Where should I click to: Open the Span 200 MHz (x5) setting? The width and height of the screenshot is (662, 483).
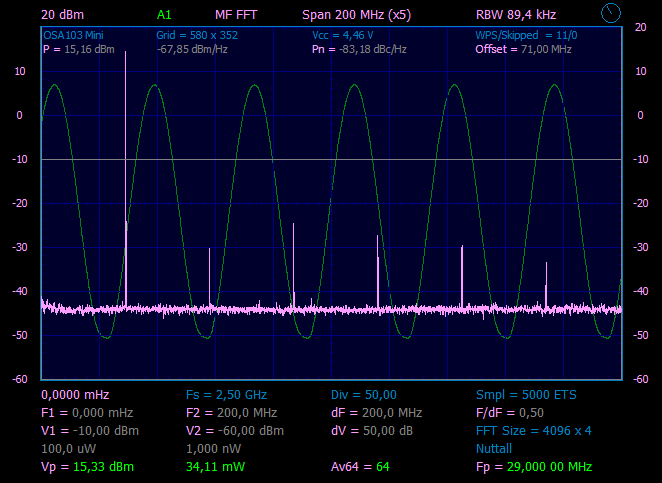click(x=355, y=15)
